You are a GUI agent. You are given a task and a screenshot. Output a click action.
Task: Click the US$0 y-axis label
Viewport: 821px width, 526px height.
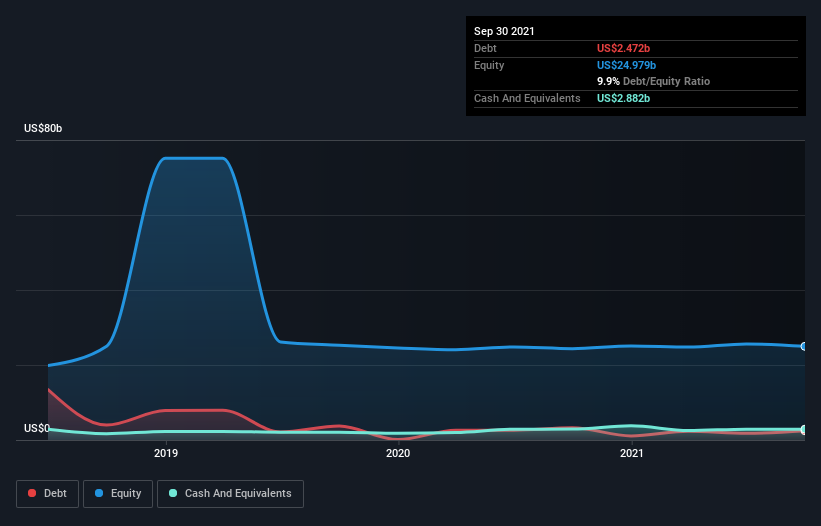[x=37, y=428]
